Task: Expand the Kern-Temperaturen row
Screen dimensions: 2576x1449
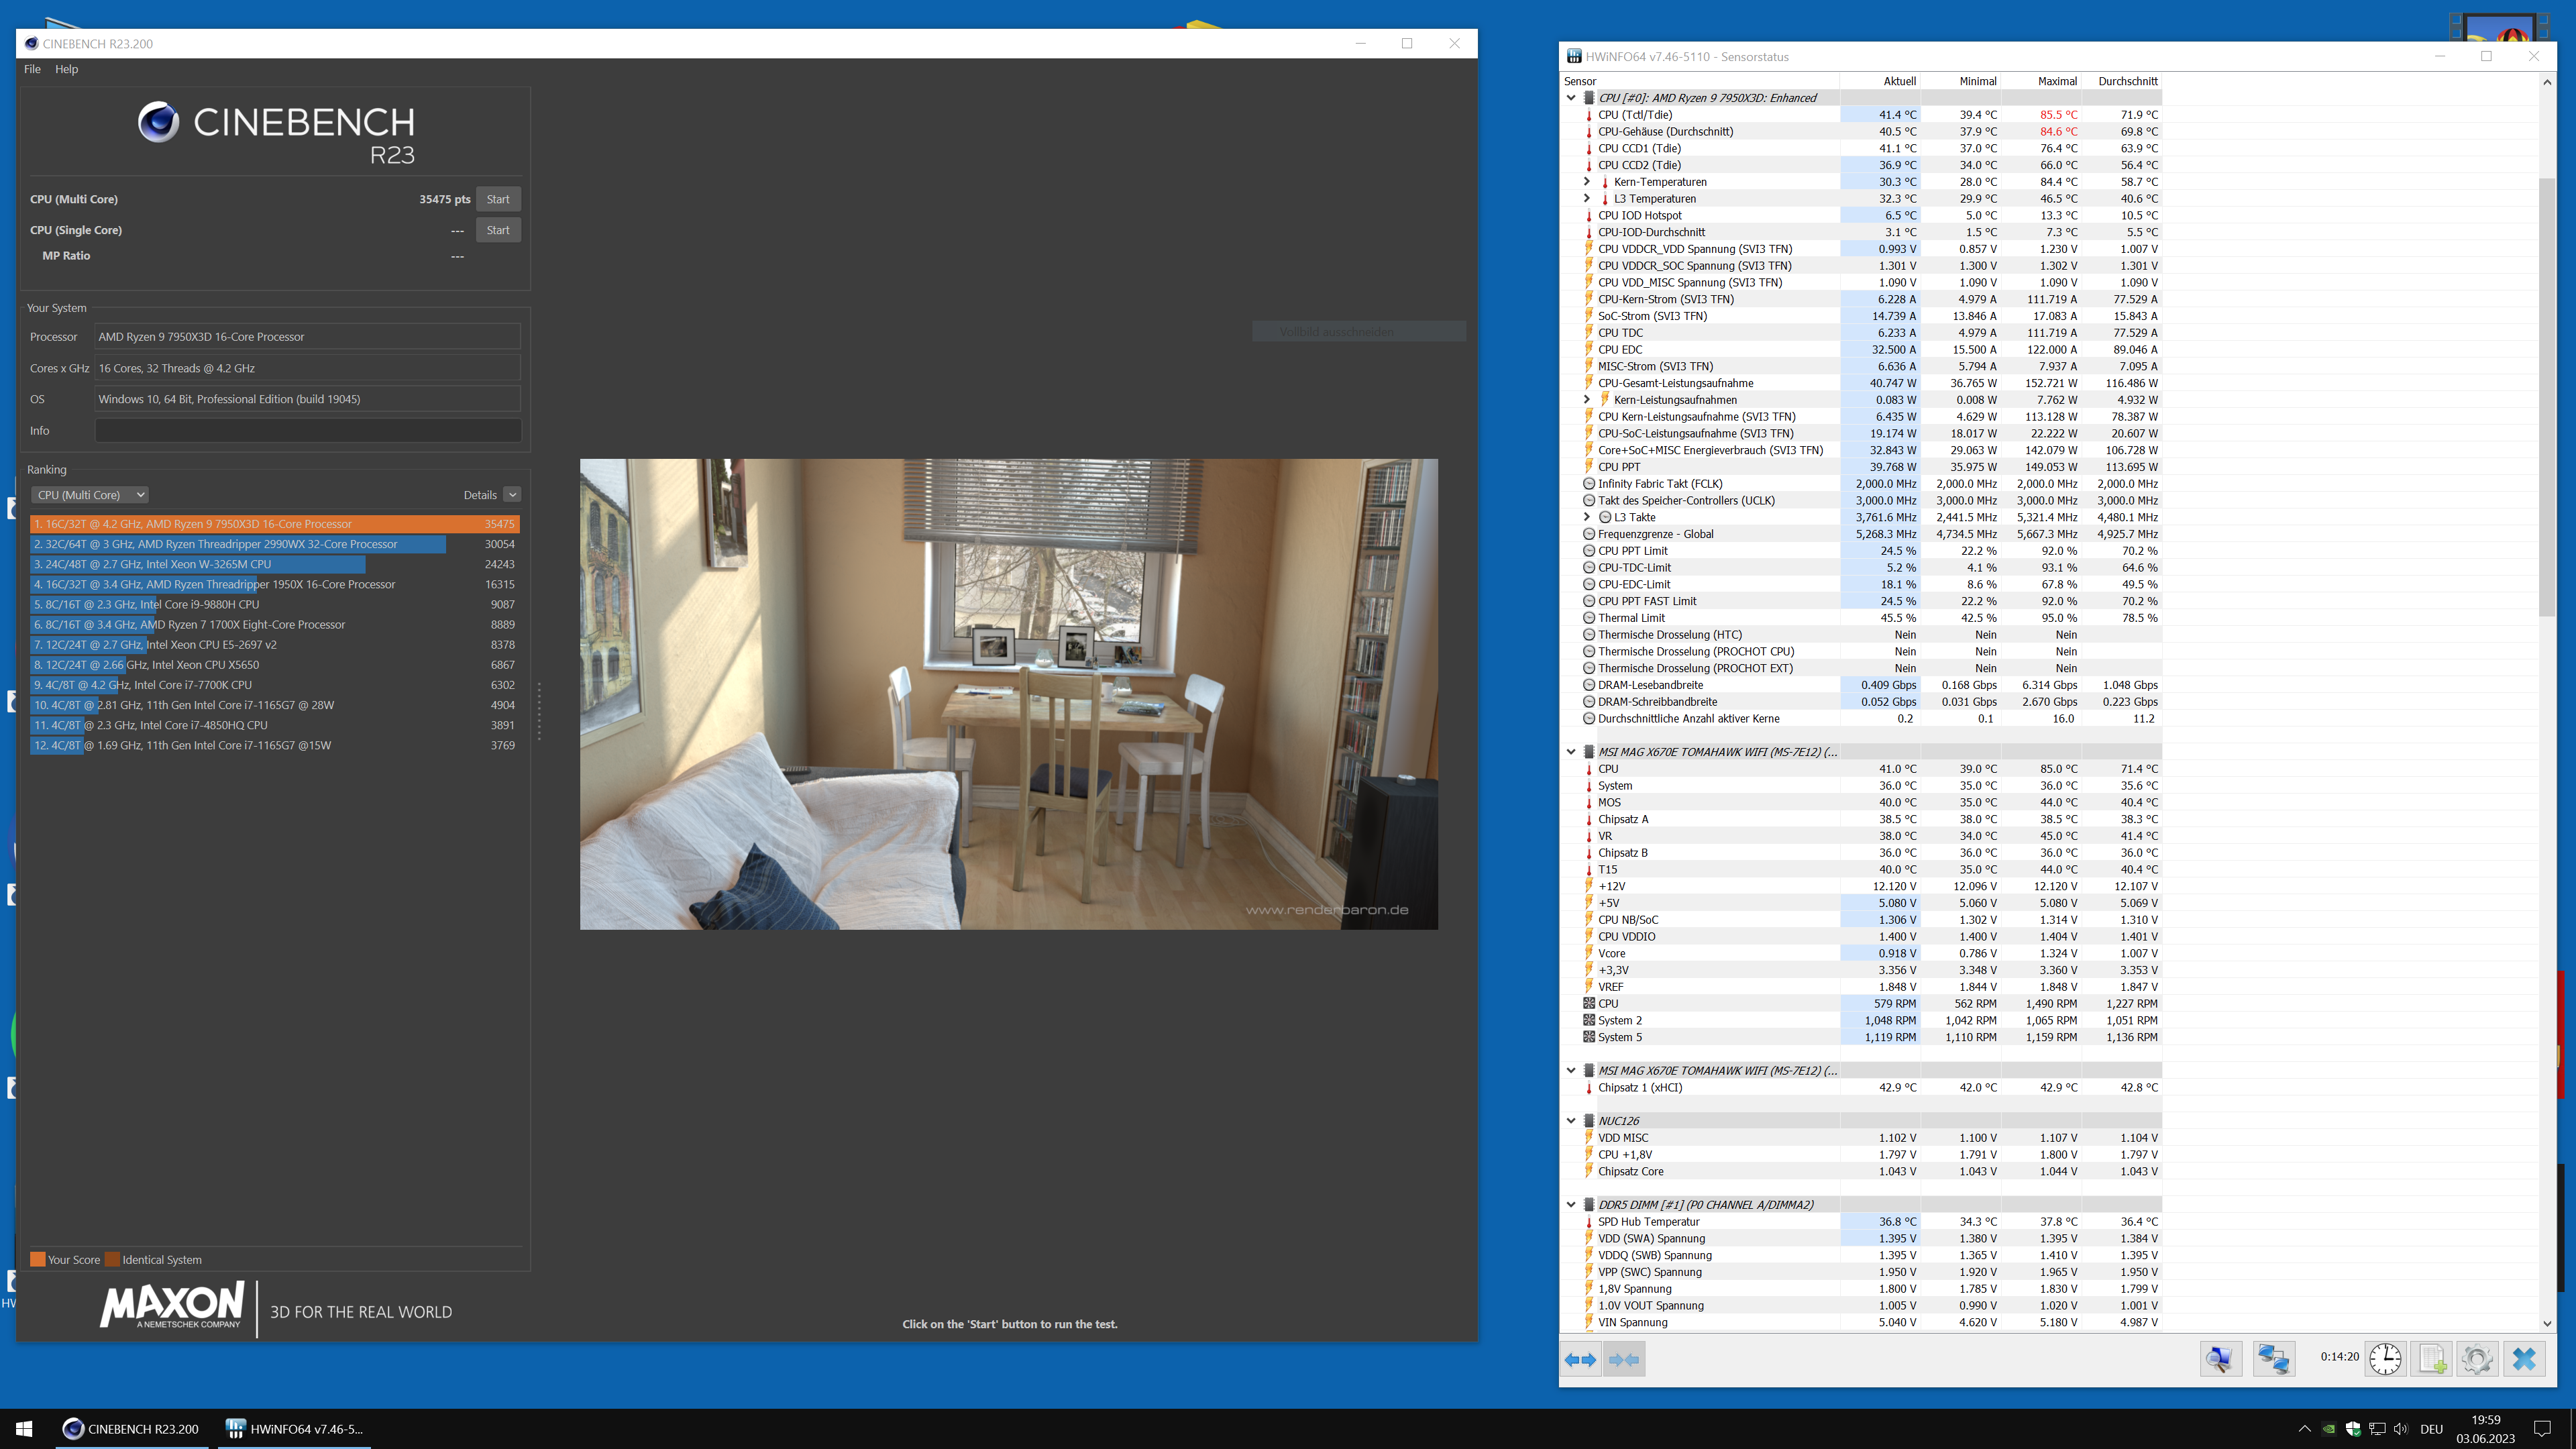Action: (x=1587, y=182)
